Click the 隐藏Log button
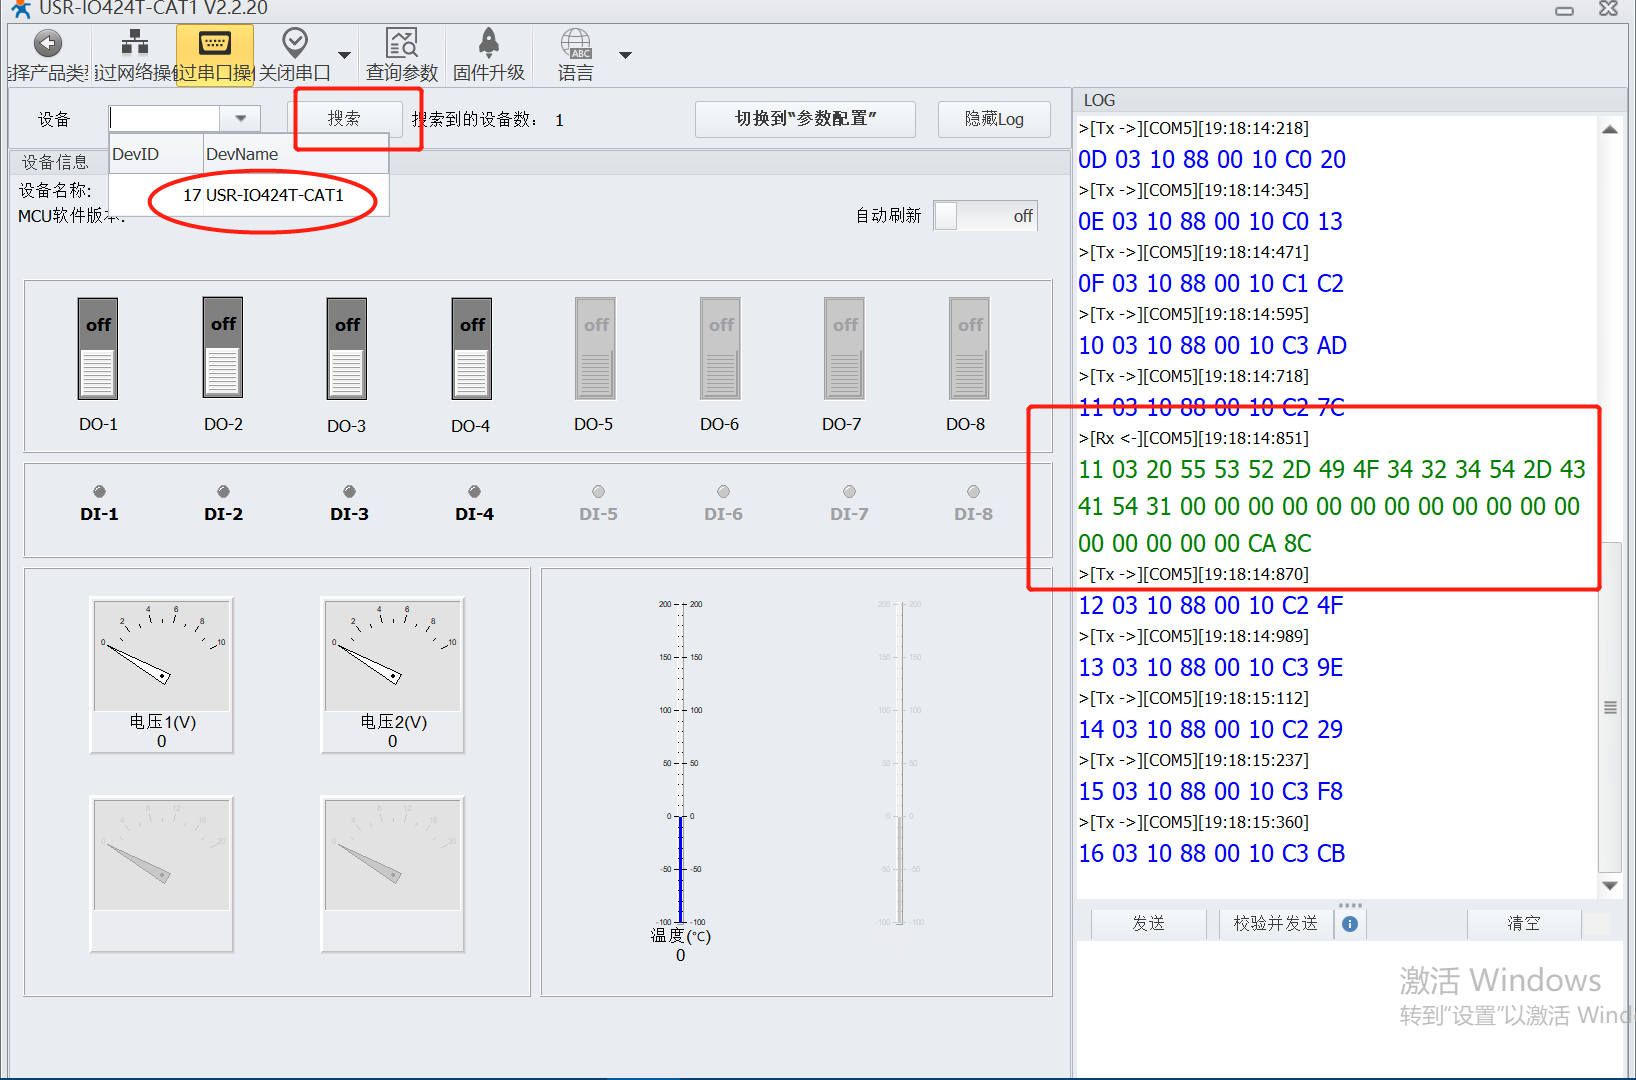 click(x=994, y=119)
